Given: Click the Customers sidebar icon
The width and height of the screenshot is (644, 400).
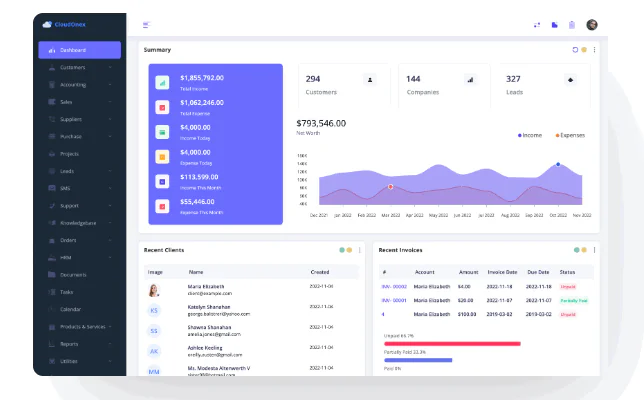Looking at the screenshot, I should (x=52, y=67).
